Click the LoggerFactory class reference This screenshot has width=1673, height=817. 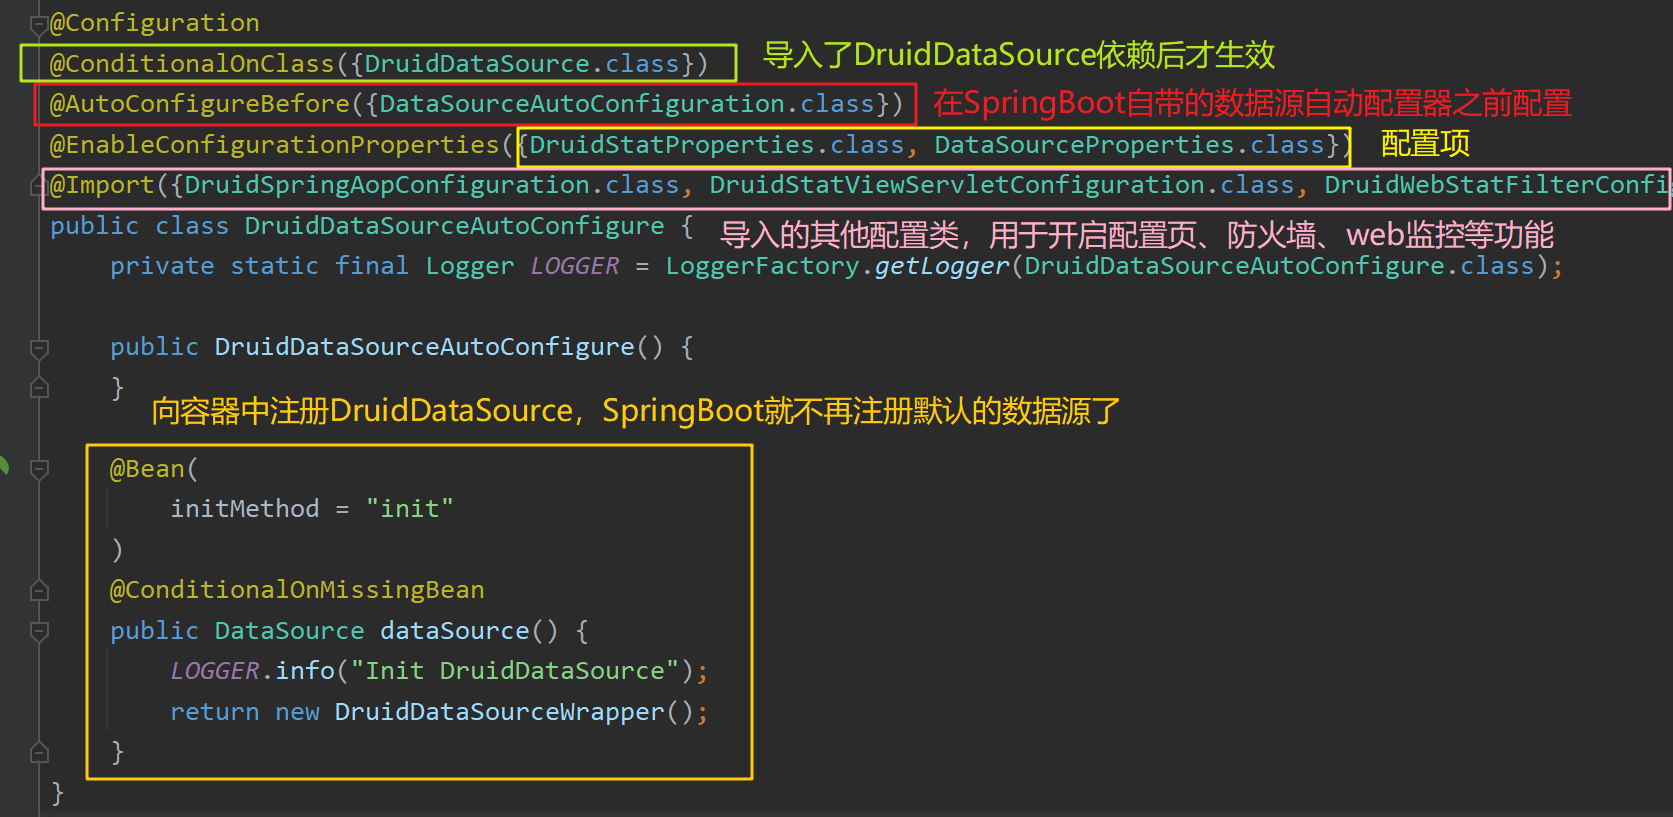(762, 266)
